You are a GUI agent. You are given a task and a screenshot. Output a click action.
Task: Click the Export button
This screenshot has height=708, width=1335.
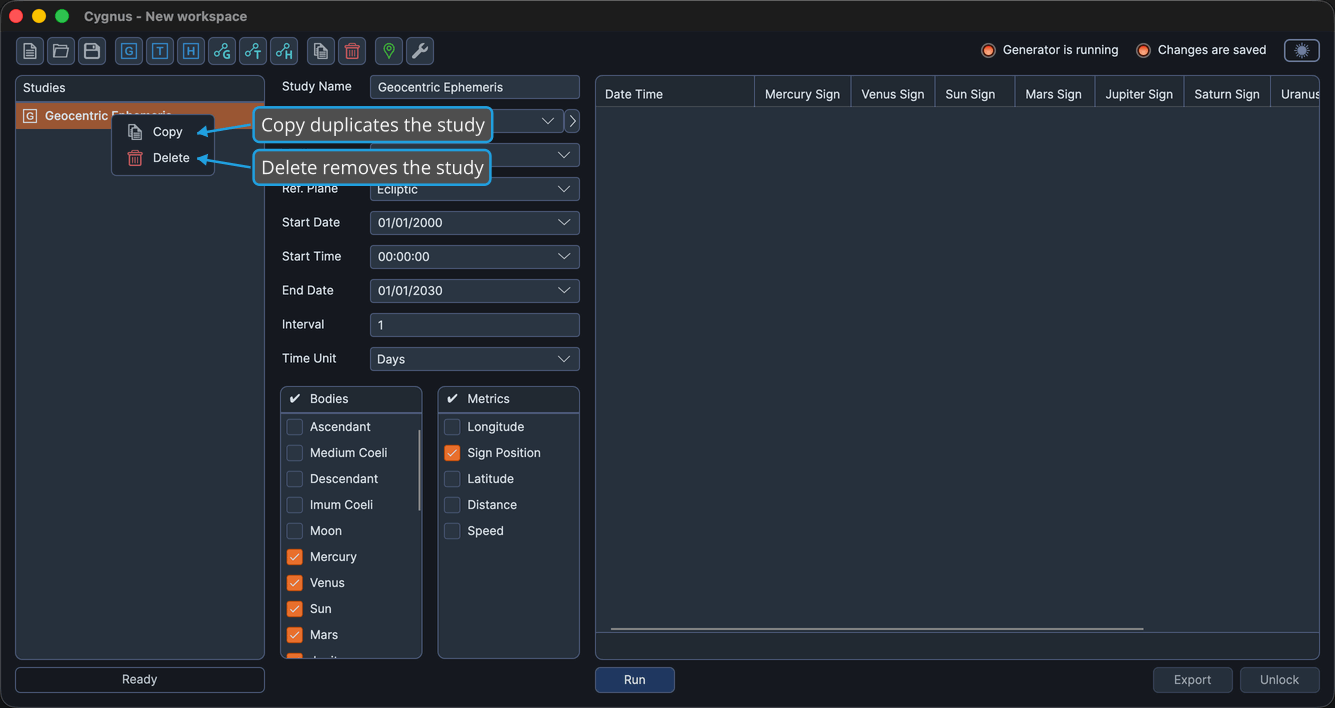(1192, 680)
